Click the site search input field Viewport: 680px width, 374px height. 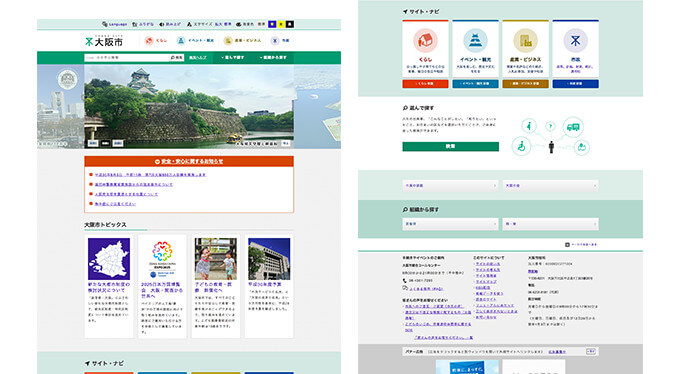tap(126, 57)
